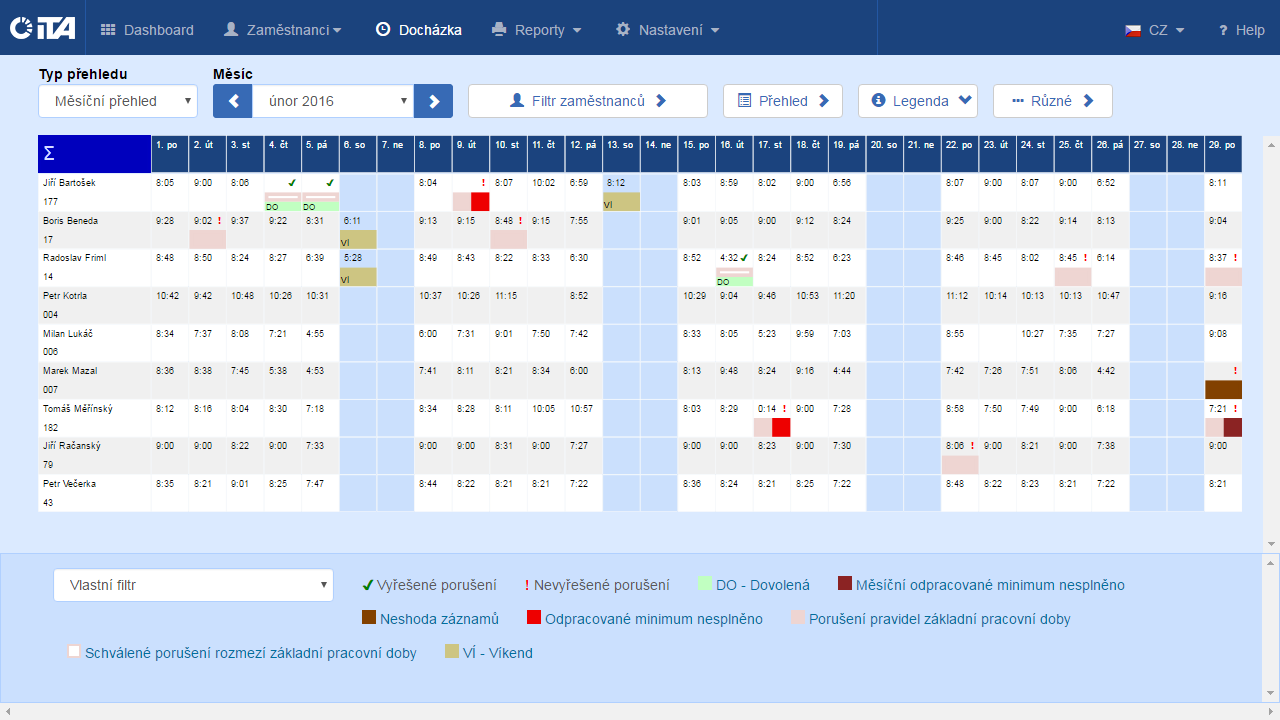Open the únor 2016 month dropdown
The image size is (1280, 720).
(332, 101)
